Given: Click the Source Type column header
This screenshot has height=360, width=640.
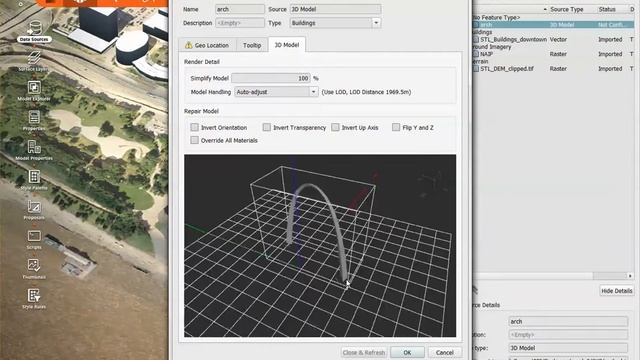Looking at the screenshot, I should 567,9.
